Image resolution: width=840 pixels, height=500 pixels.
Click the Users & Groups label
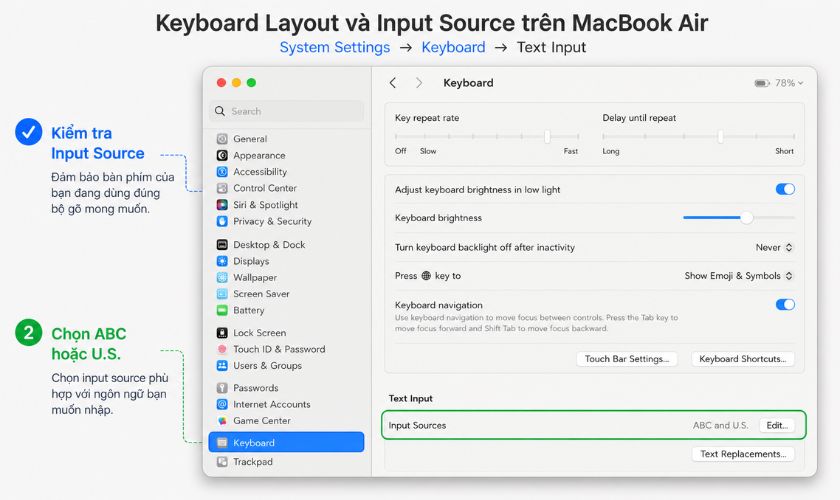click(x=267, y=365)
